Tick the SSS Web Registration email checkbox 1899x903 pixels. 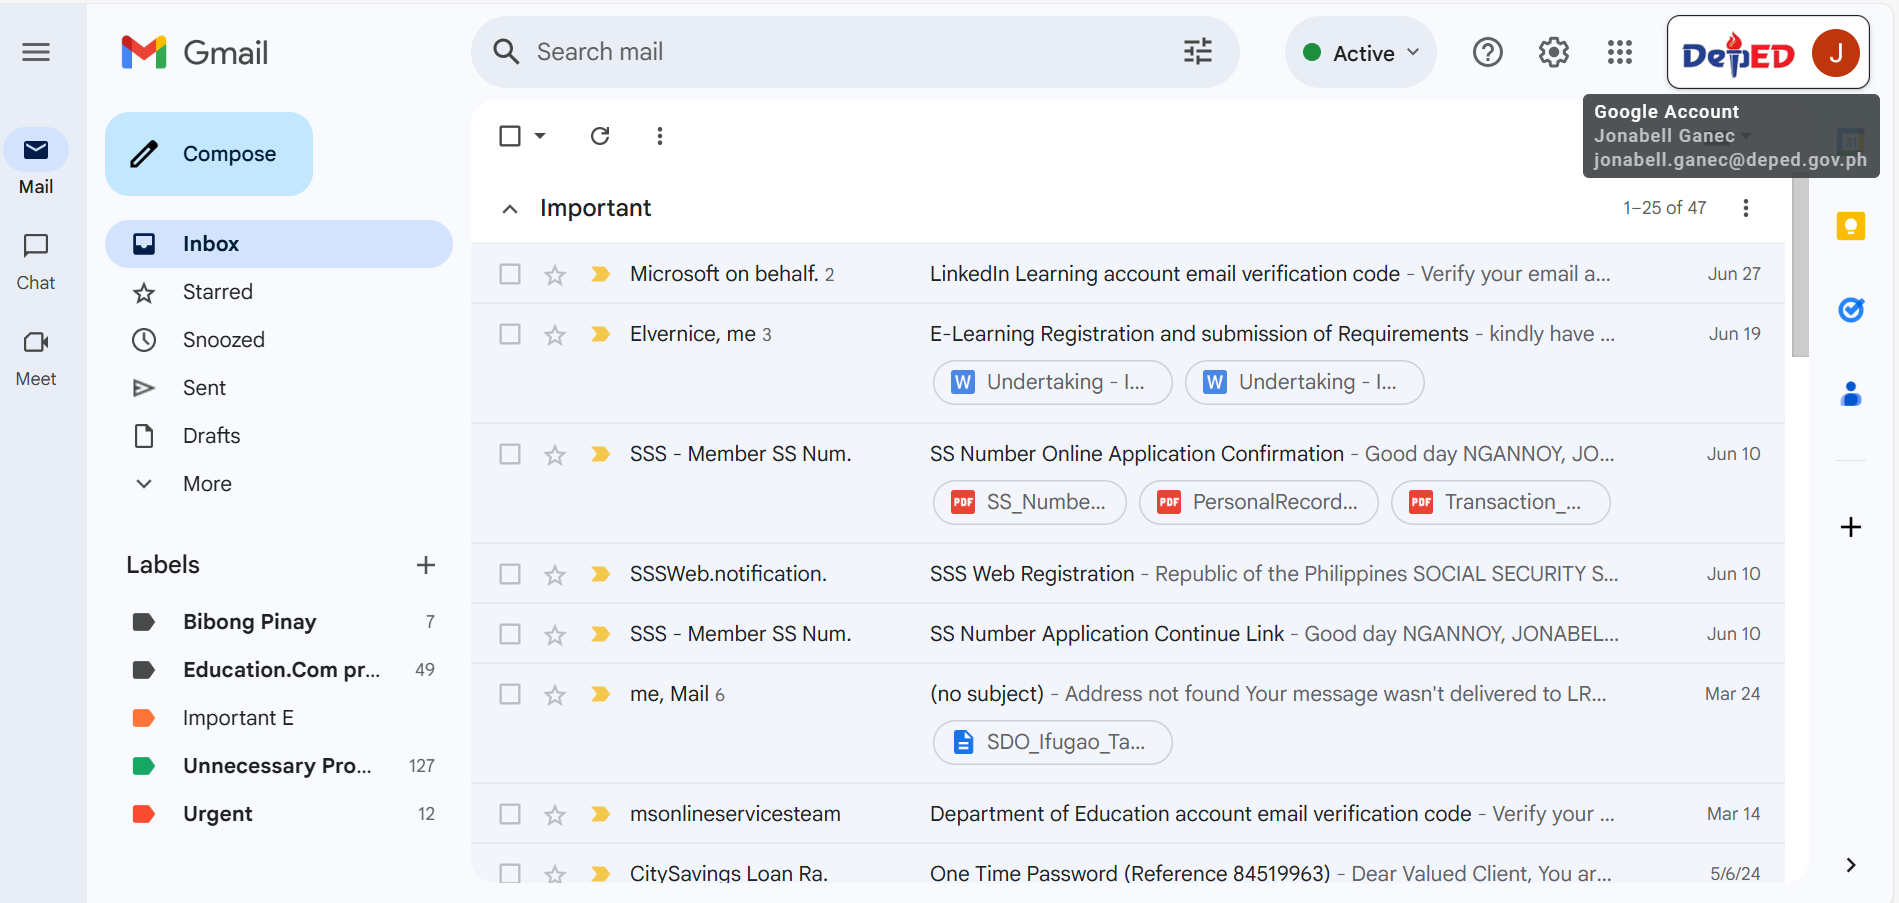coord(510,574)
